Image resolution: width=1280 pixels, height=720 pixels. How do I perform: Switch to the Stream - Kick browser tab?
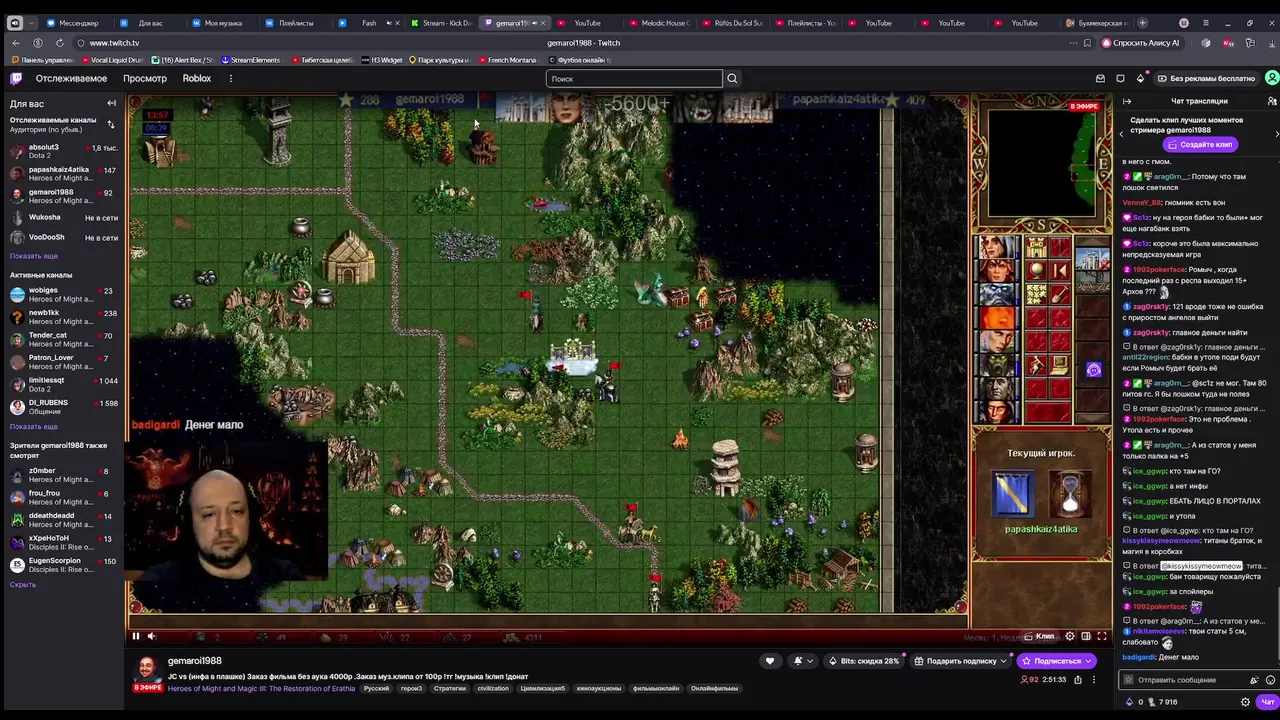(x=441, y=23)
